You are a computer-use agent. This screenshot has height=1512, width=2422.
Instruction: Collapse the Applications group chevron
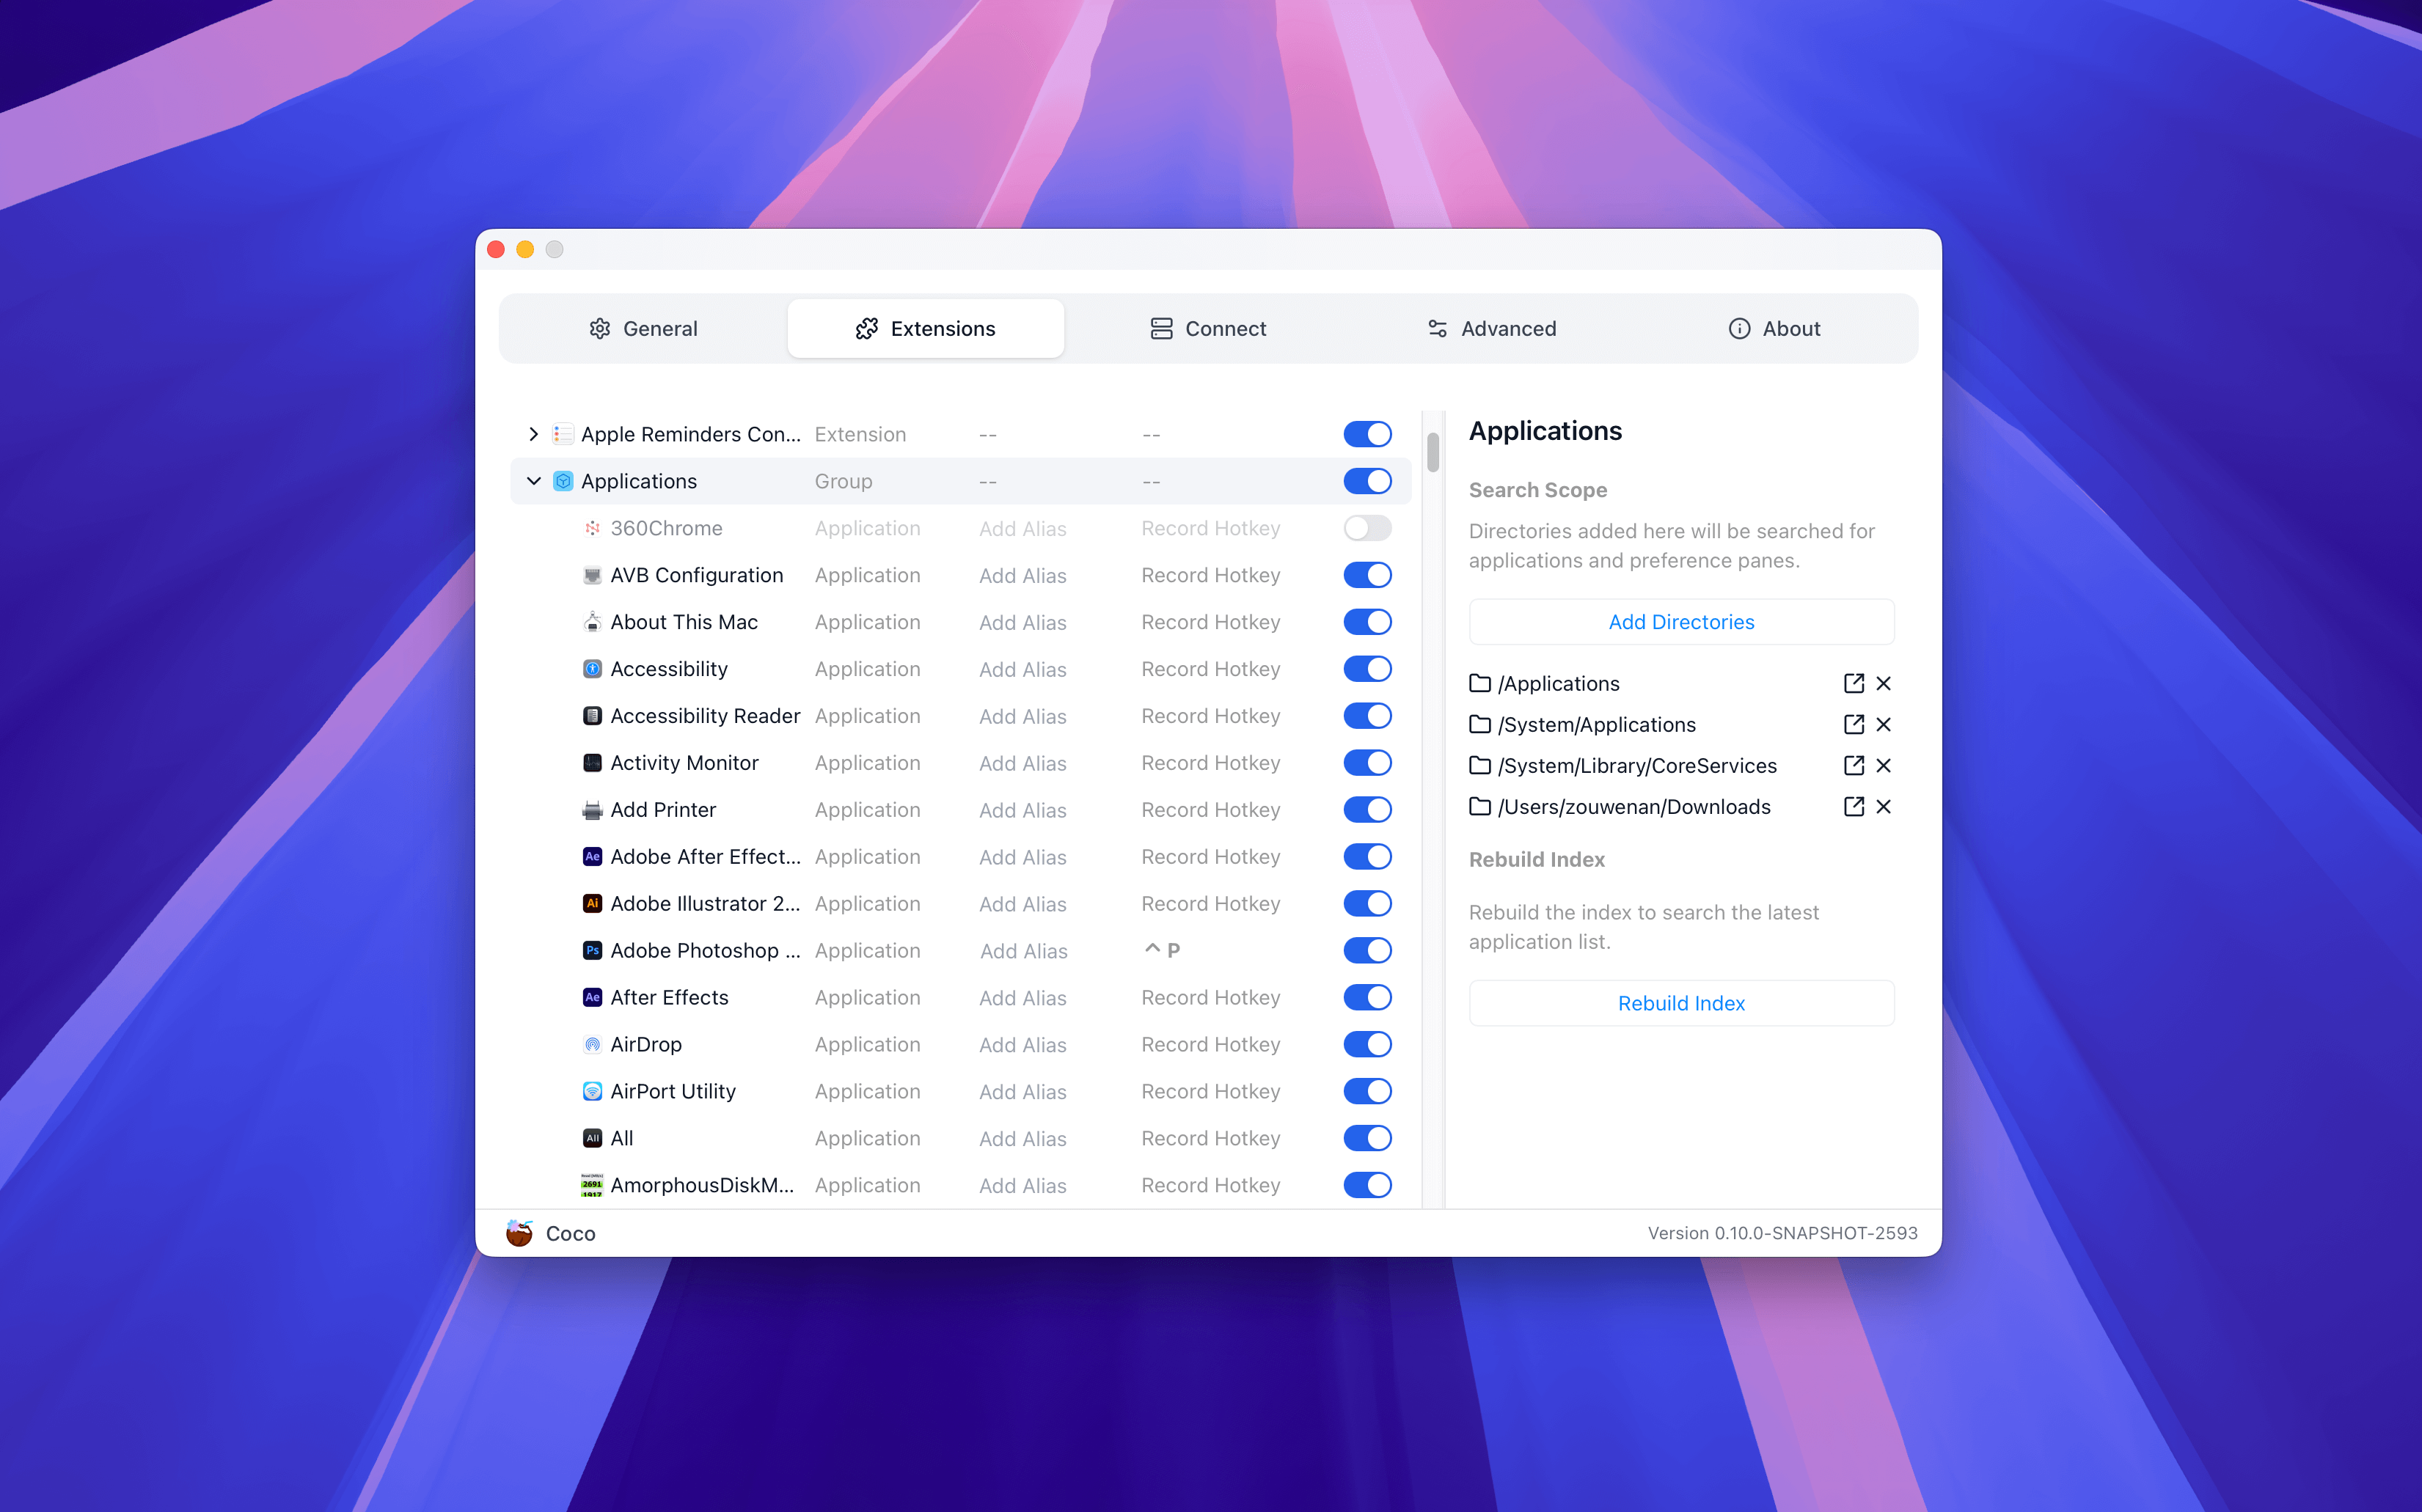(x=533, y=481)
